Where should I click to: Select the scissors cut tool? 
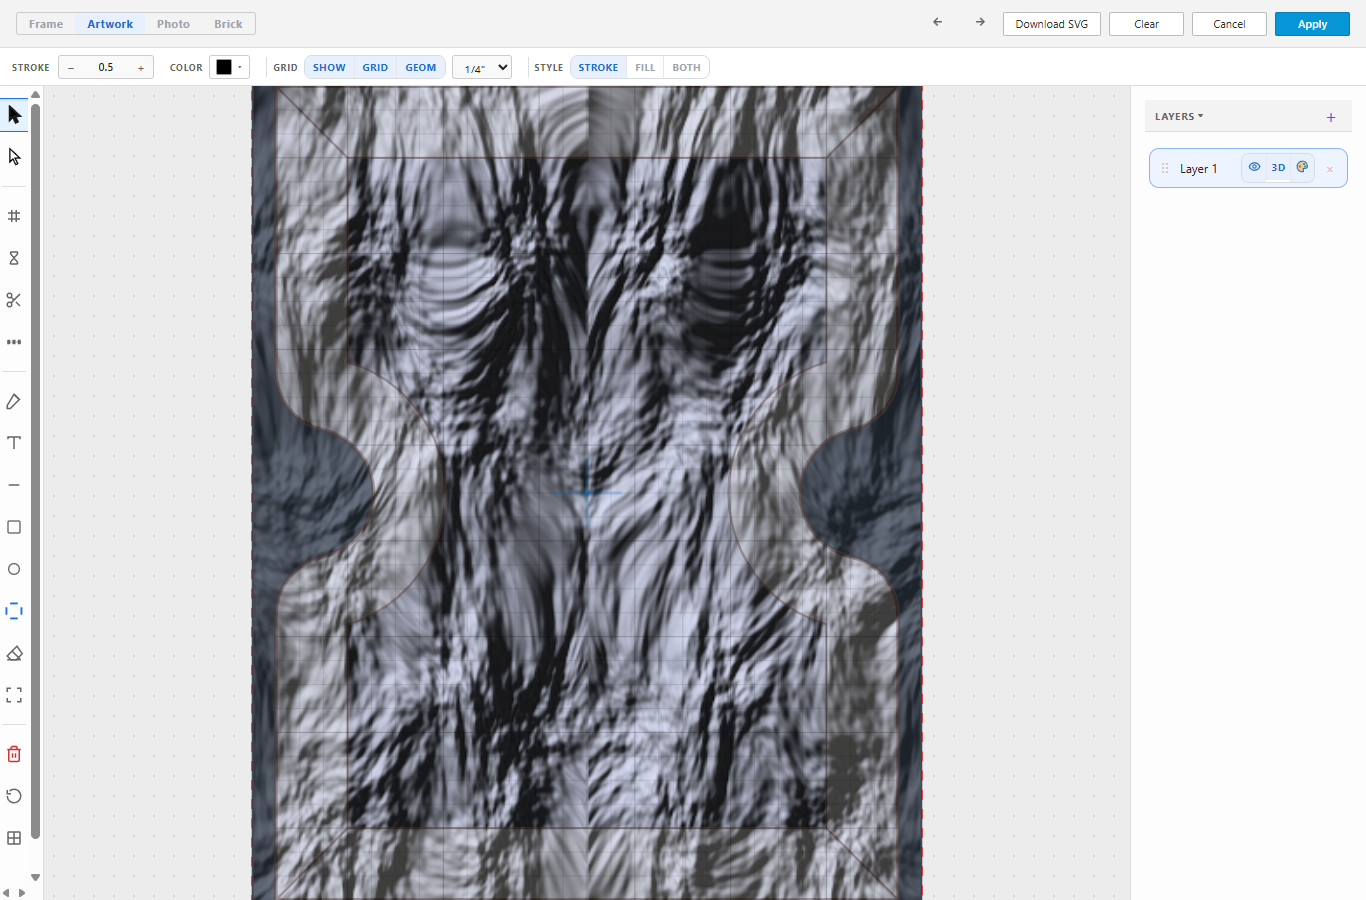[14, 300]
